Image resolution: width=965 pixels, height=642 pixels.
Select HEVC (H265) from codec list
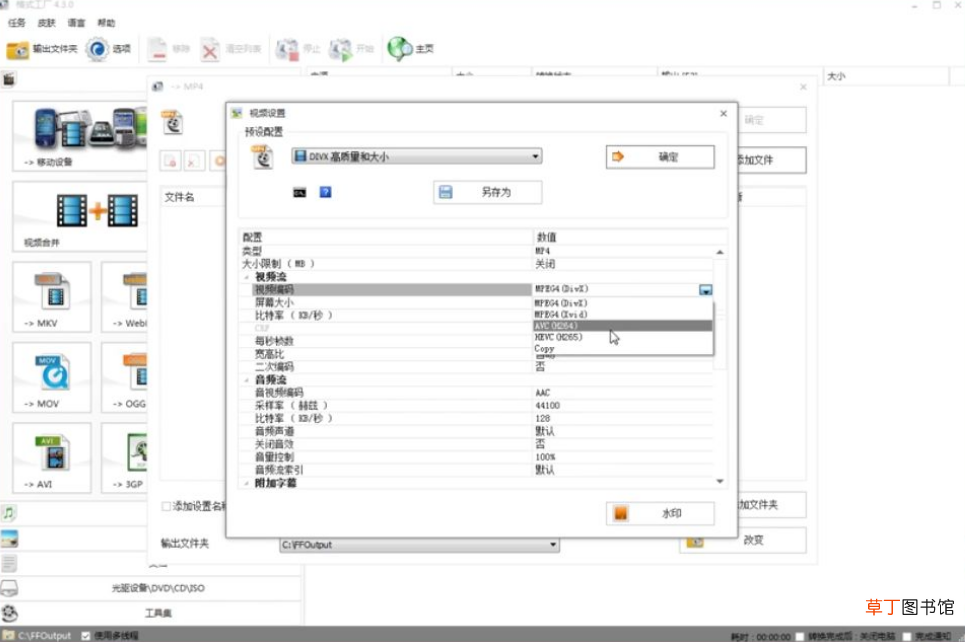pos(622,337)
